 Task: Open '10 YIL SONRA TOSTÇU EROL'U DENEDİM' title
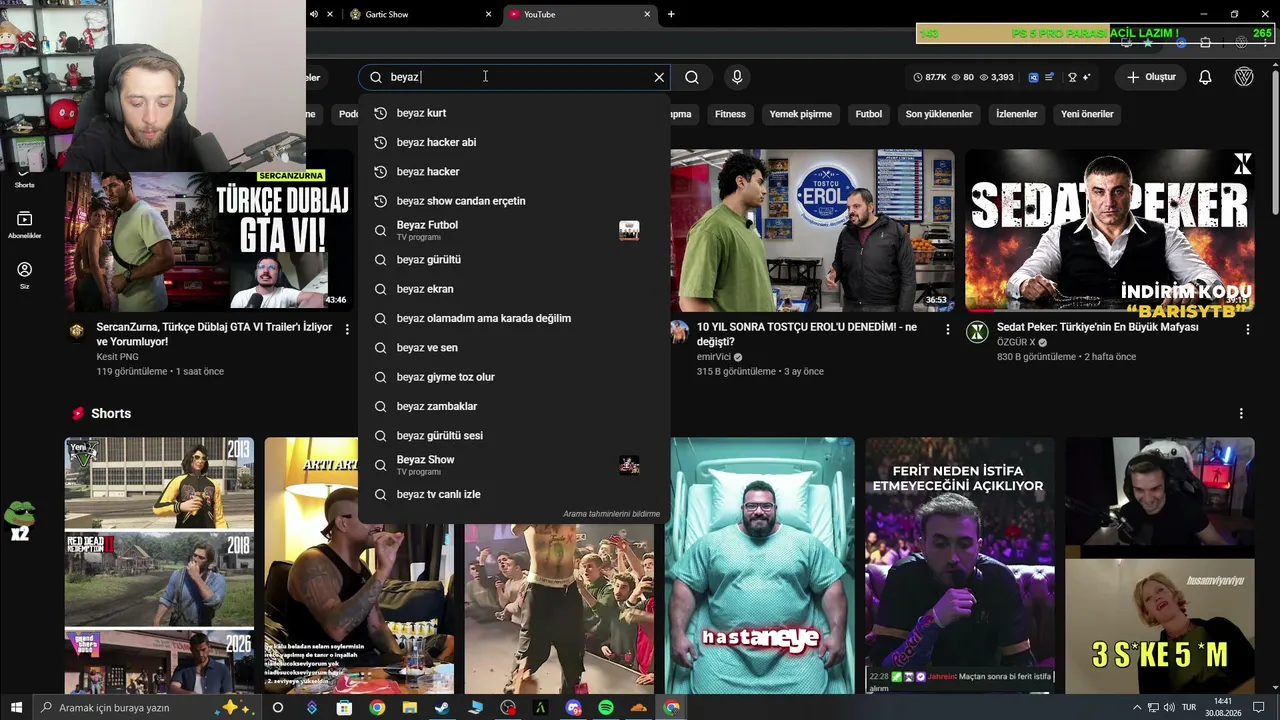[807, 334]
